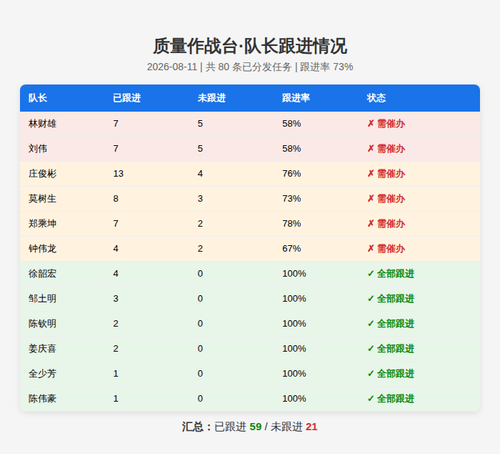Click the 76% rate for 庄俊彬
This screenshot has width=500, height=454.
[x=292, y=174]
